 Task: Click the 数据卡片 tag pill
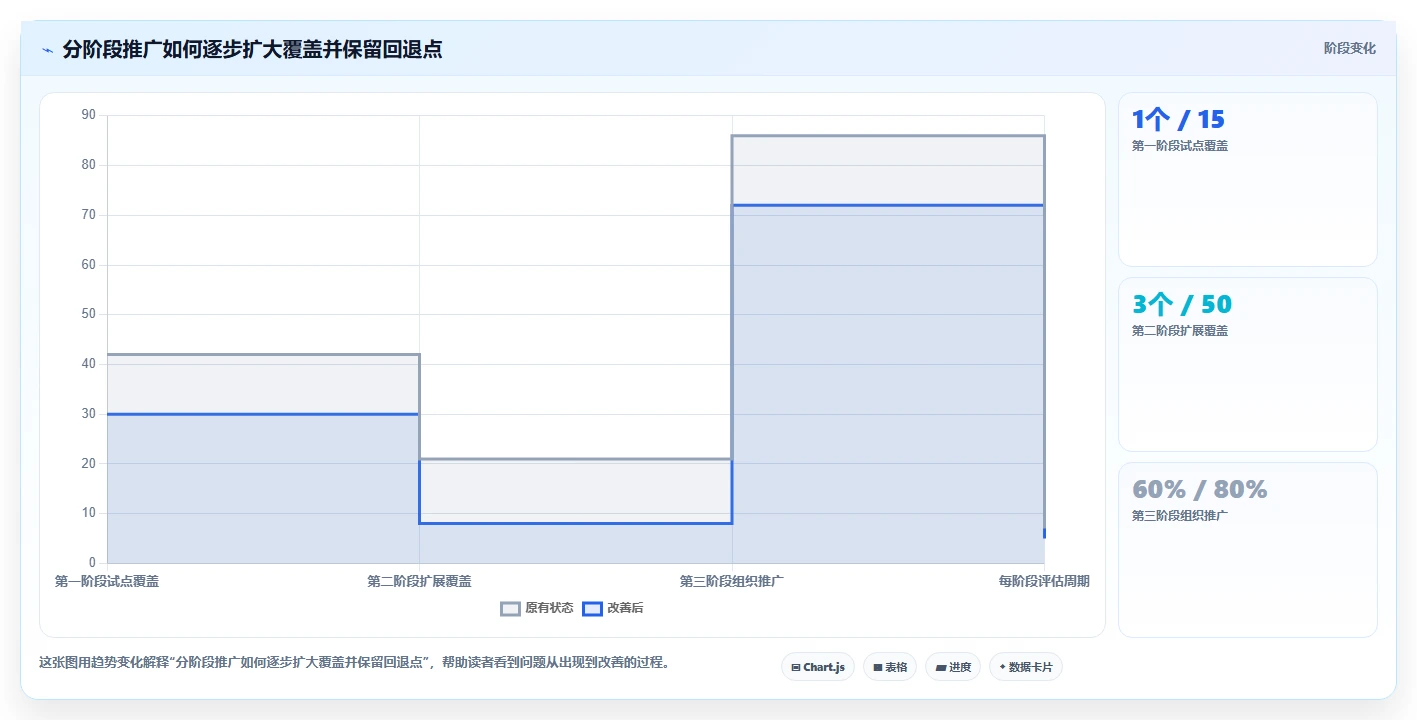pos(1025,667)
